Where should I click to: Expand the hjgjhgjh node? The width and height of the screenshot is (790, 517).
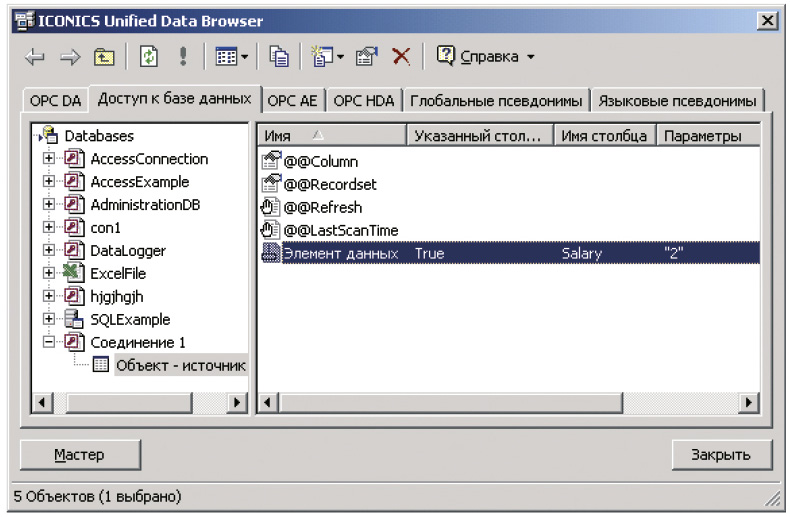[49, 296]
